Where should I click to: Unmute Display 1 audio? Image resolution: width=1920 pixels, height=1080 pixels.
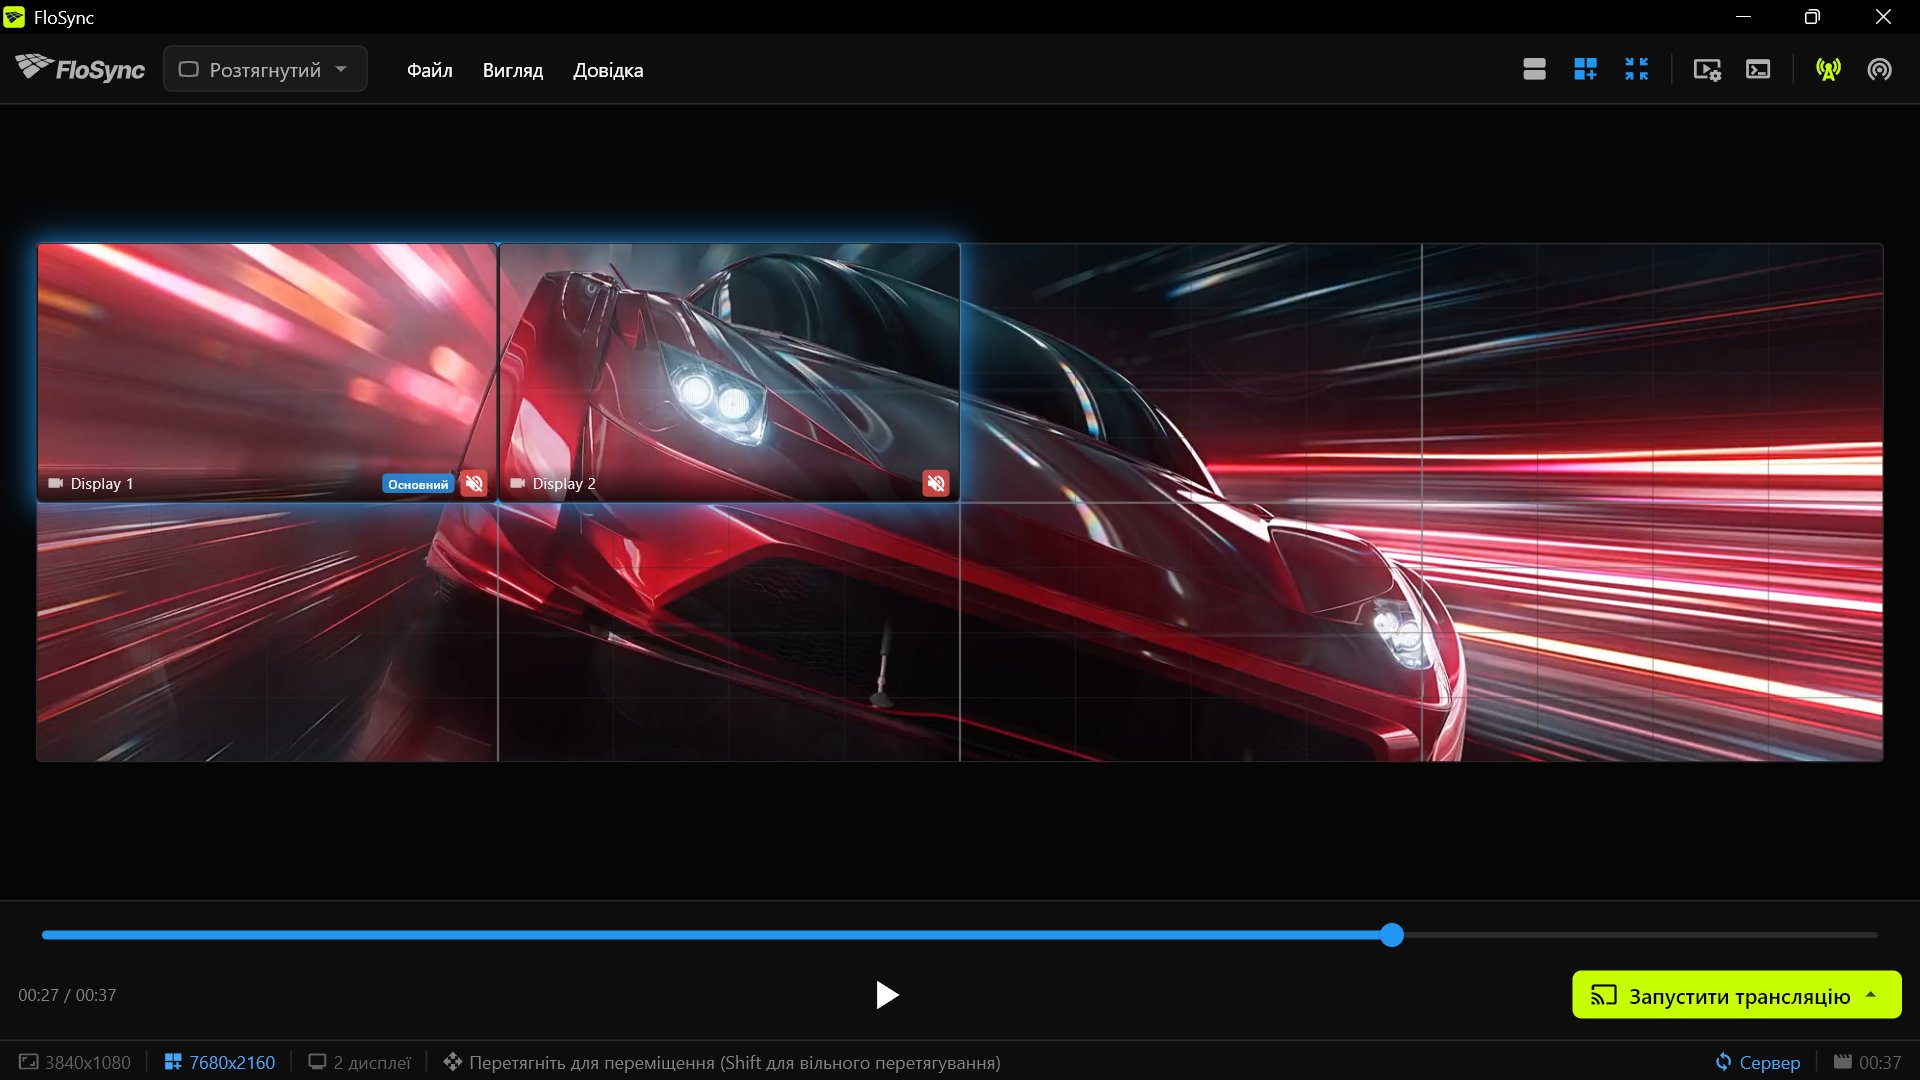pyautogui.click(x=474, y=484)
